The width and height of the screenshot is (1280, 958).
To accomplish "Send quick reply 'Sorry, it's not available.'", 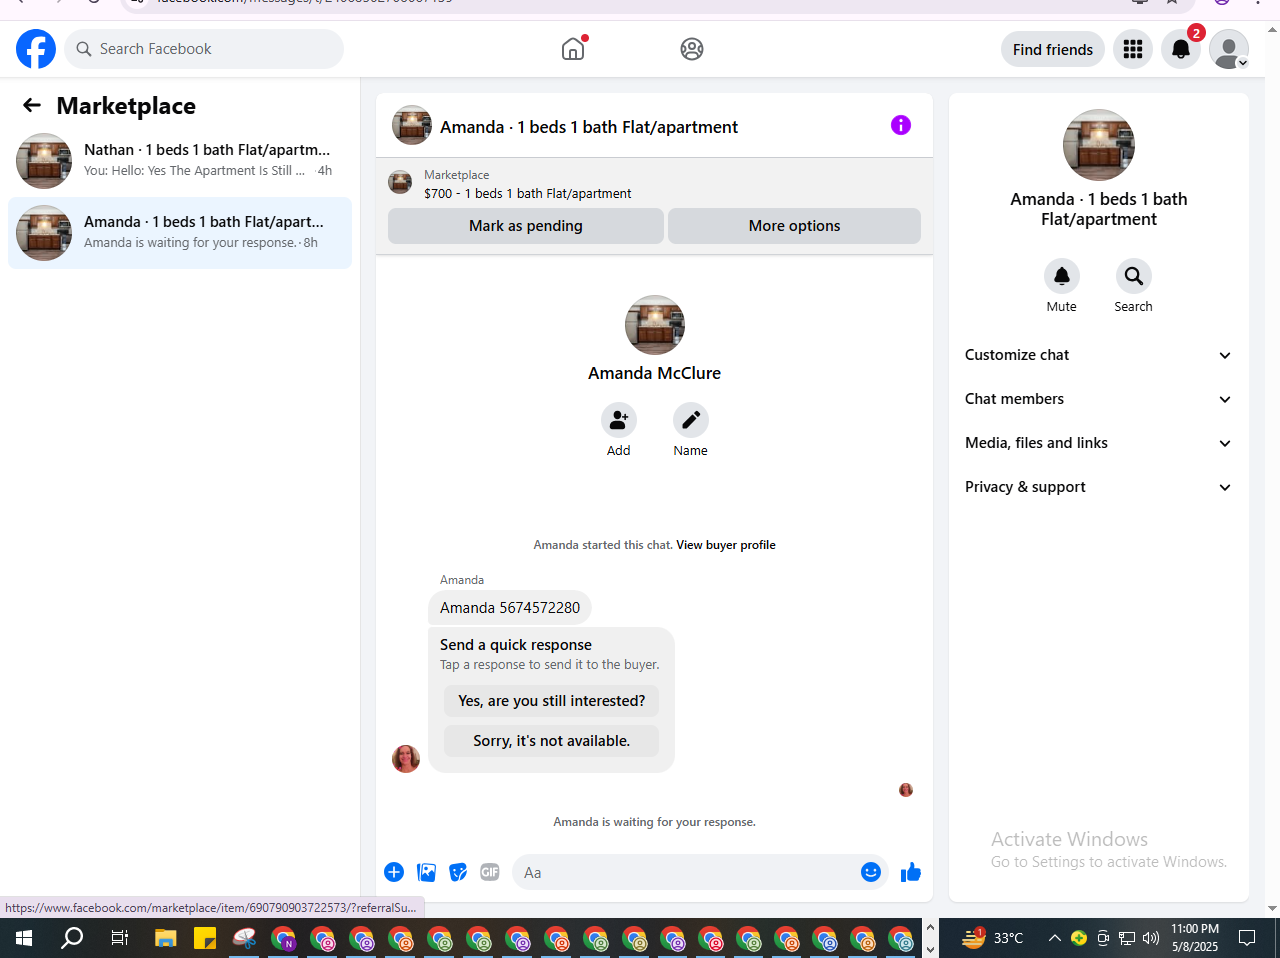I will pyautogui.click(x=552, y=741).
